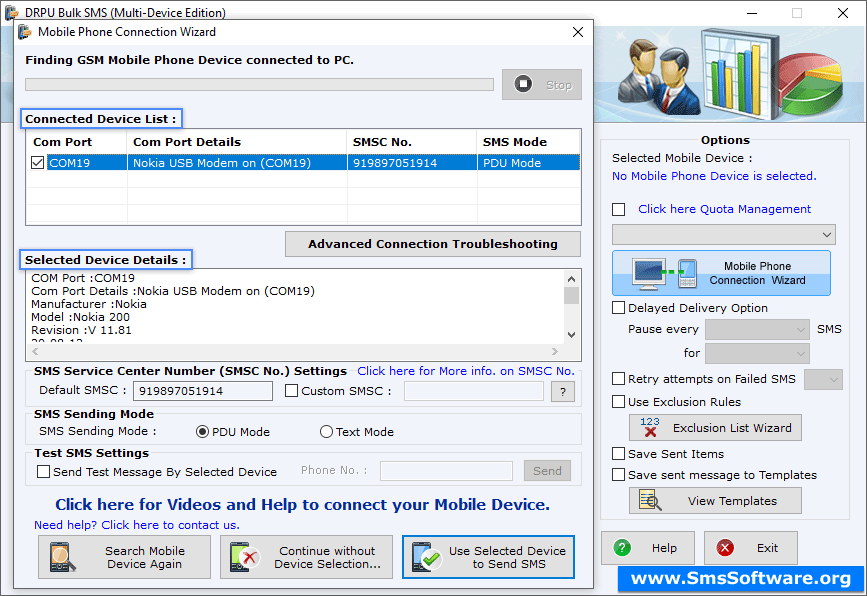Click the Mobile Phone Connection Wizard title icon
Viewport: 867px width, 596px height.
point(24,32)
